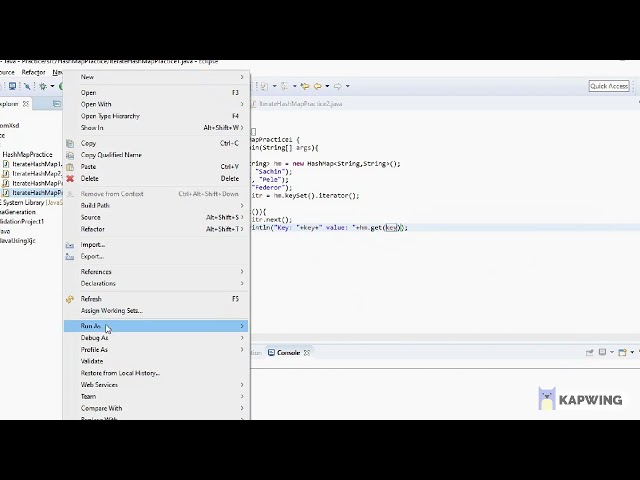The width and height of the screenshot is (640, 480).
Task: Click the Display Selected Console icon
Action: click(x=602, y=352)
